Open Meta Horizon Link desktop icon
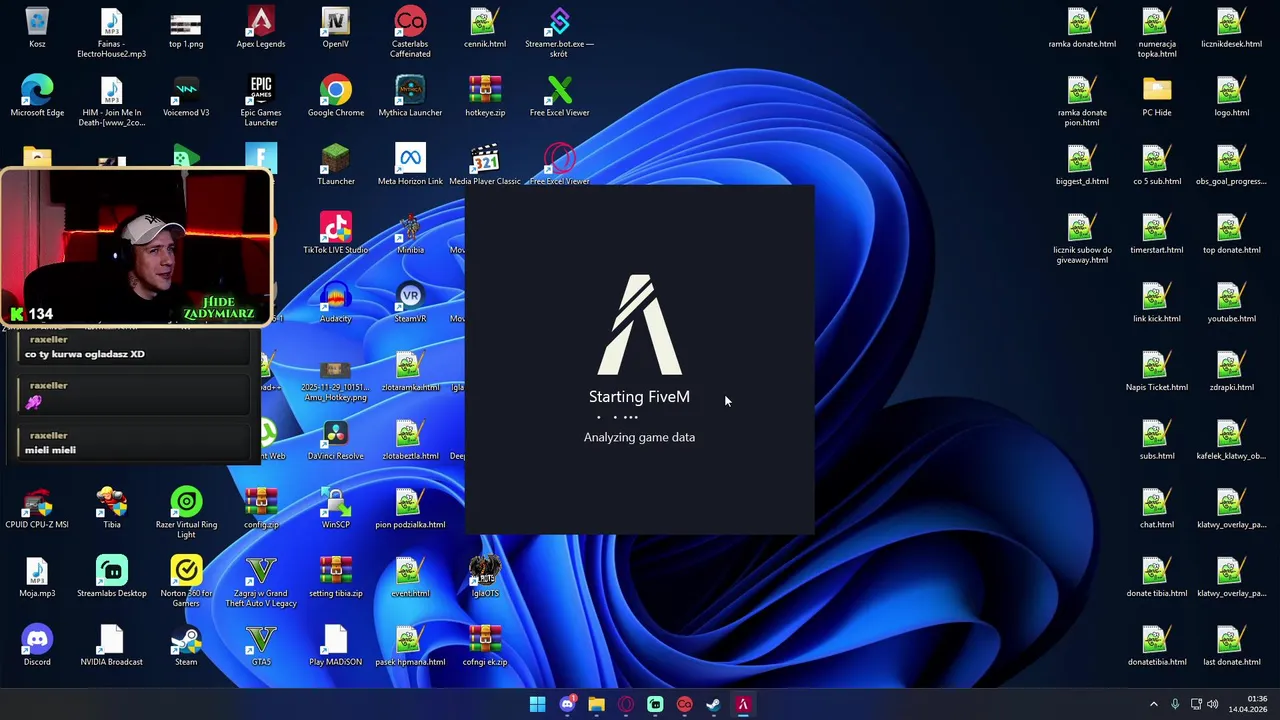The width and height of the screenshot is (1280, 720). (410, 165)
